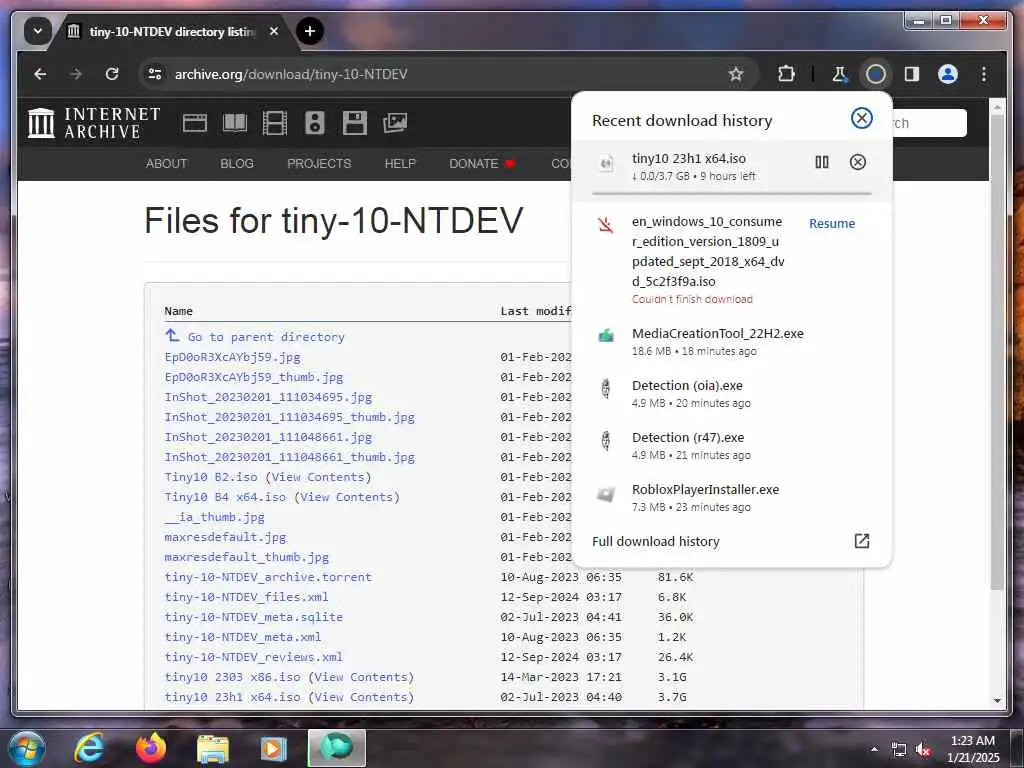
Task: Click the muted volume tray icon
Action: point(923,750)
